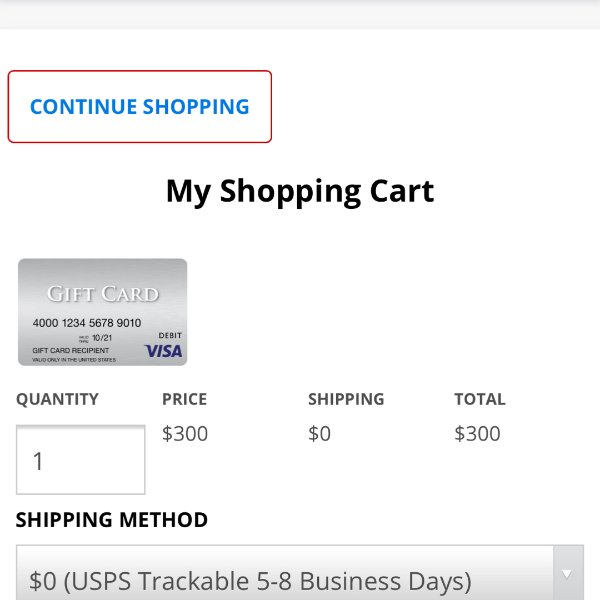This screenshot has width=600, height=600.
Task: Open the shipping method dropdown
Action: 300,573
